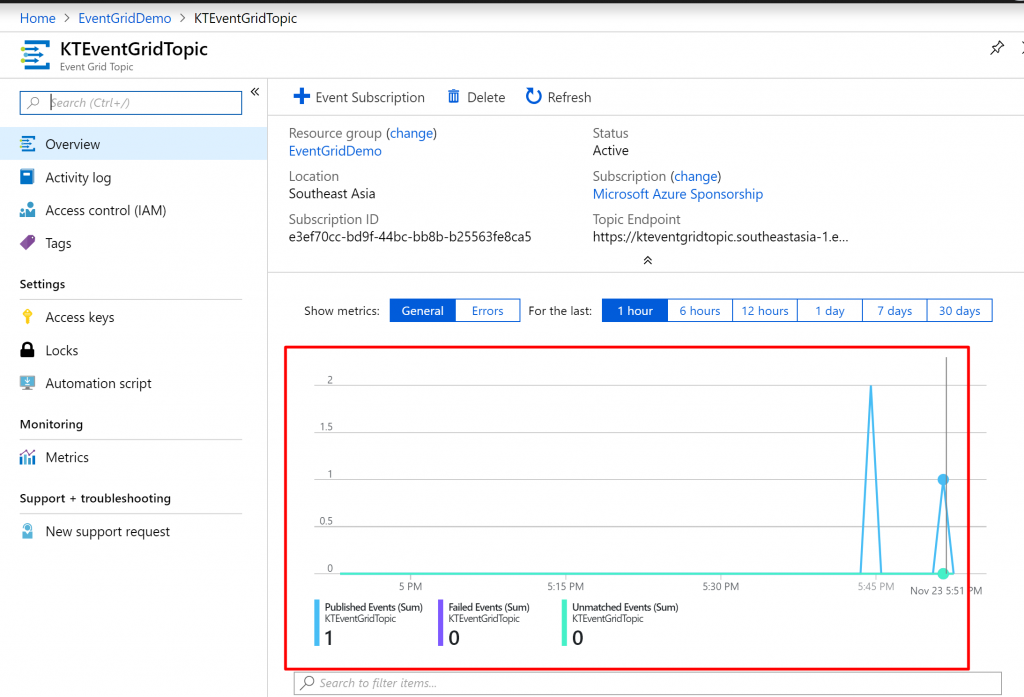Click the plus icon for Event Subscription
The image size is (1024, 697).
pyautogui.click(x=301, y=97)
